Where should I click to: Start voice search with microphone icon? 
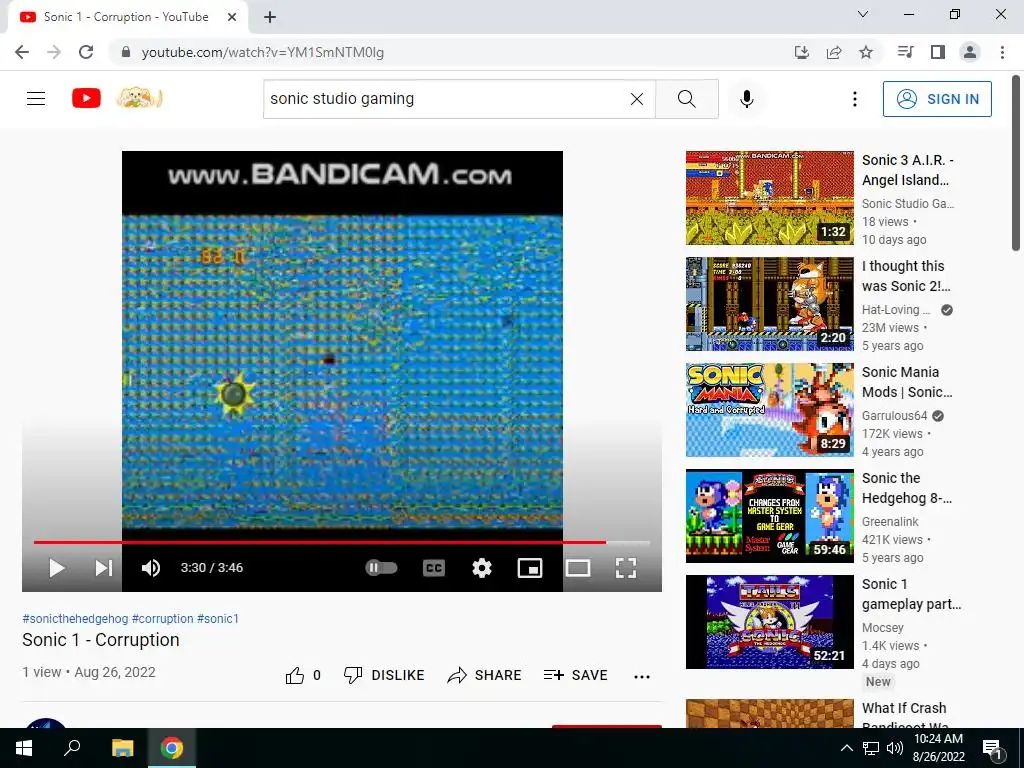coord(747,99)
